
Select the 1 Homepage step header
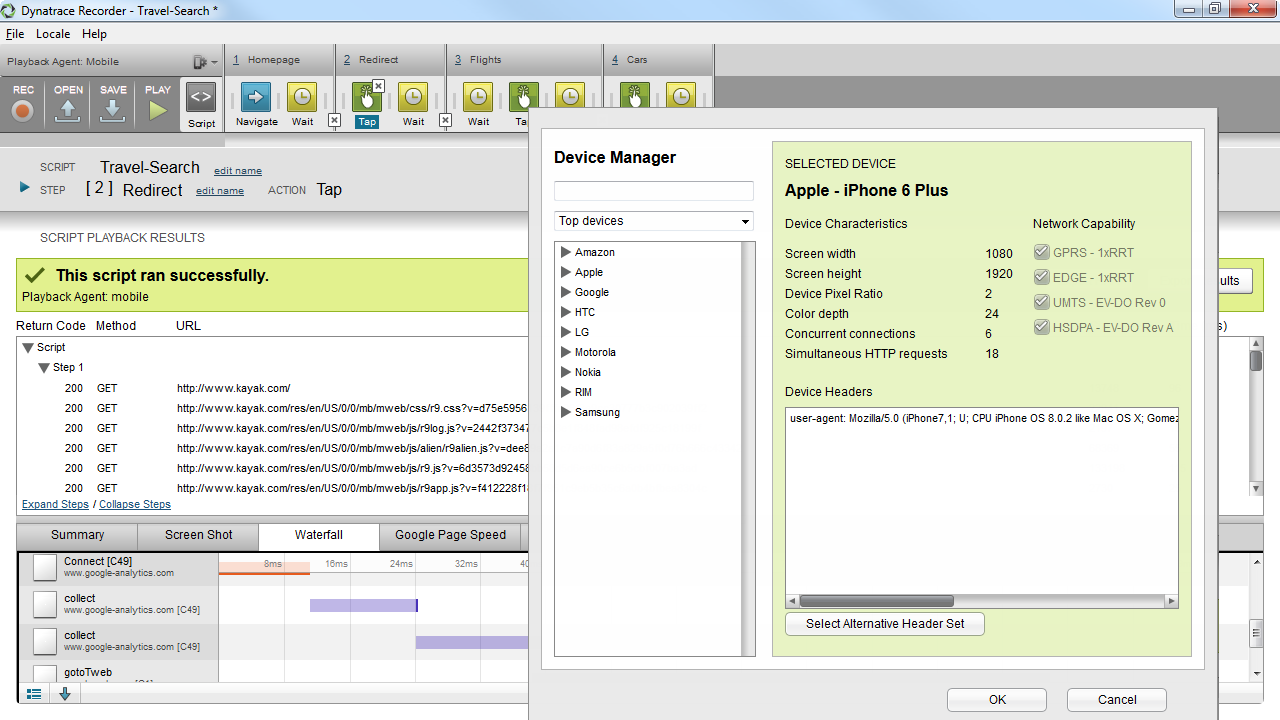[280, 60]
